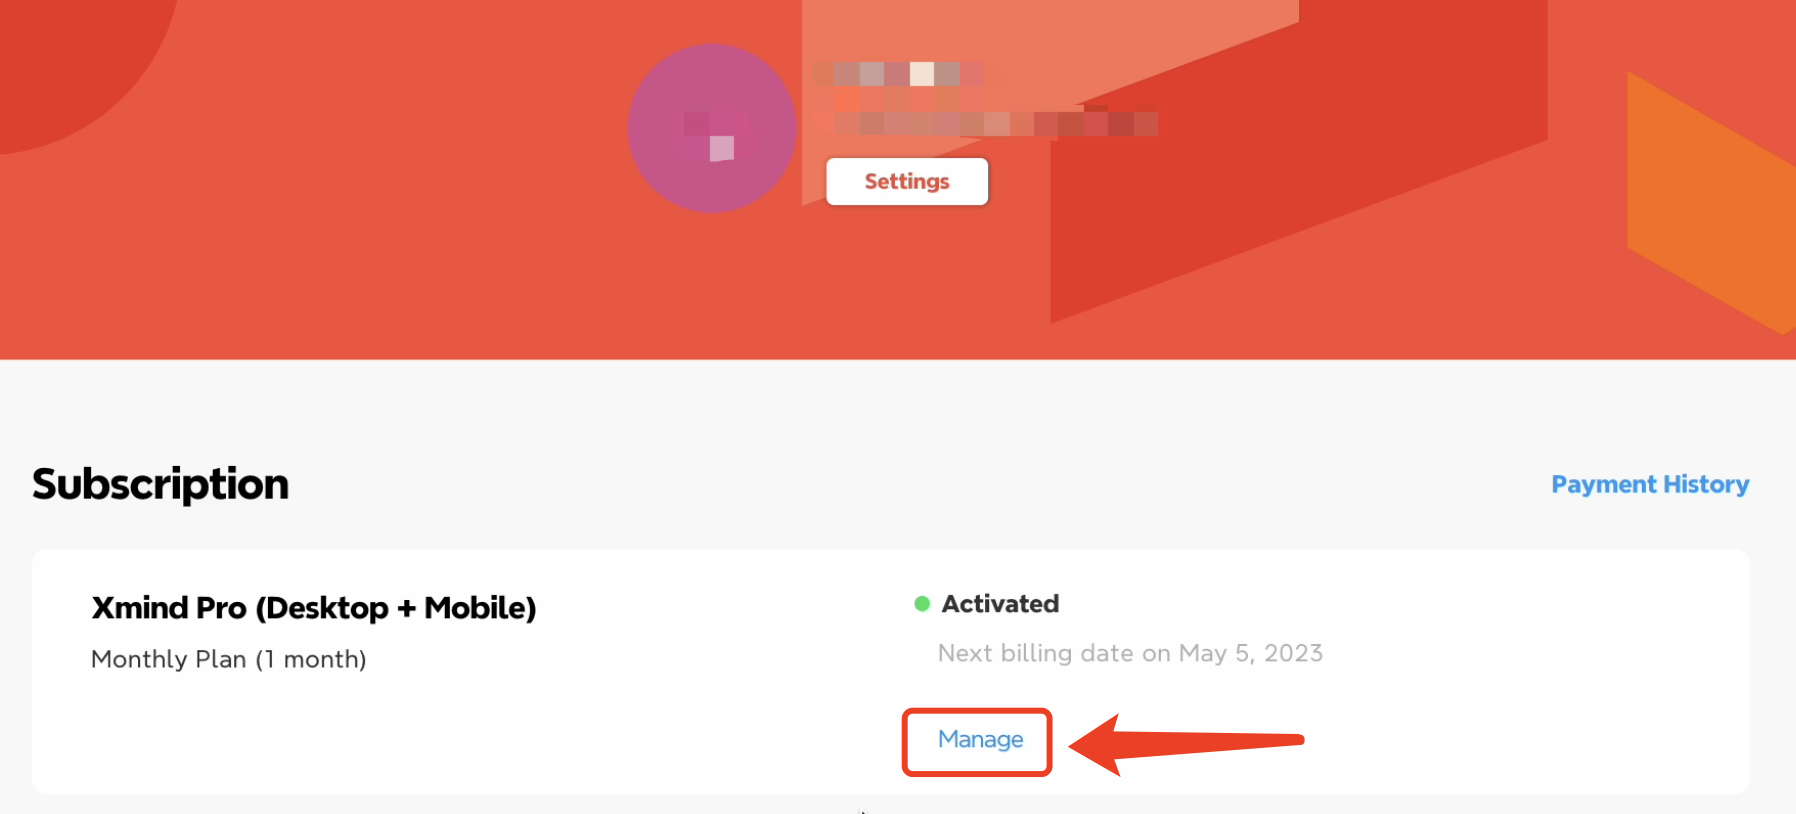The width and height of the screenshot is (1796, 814).
Task: Click the Subscription section heading
Action: tap(160, 484)
